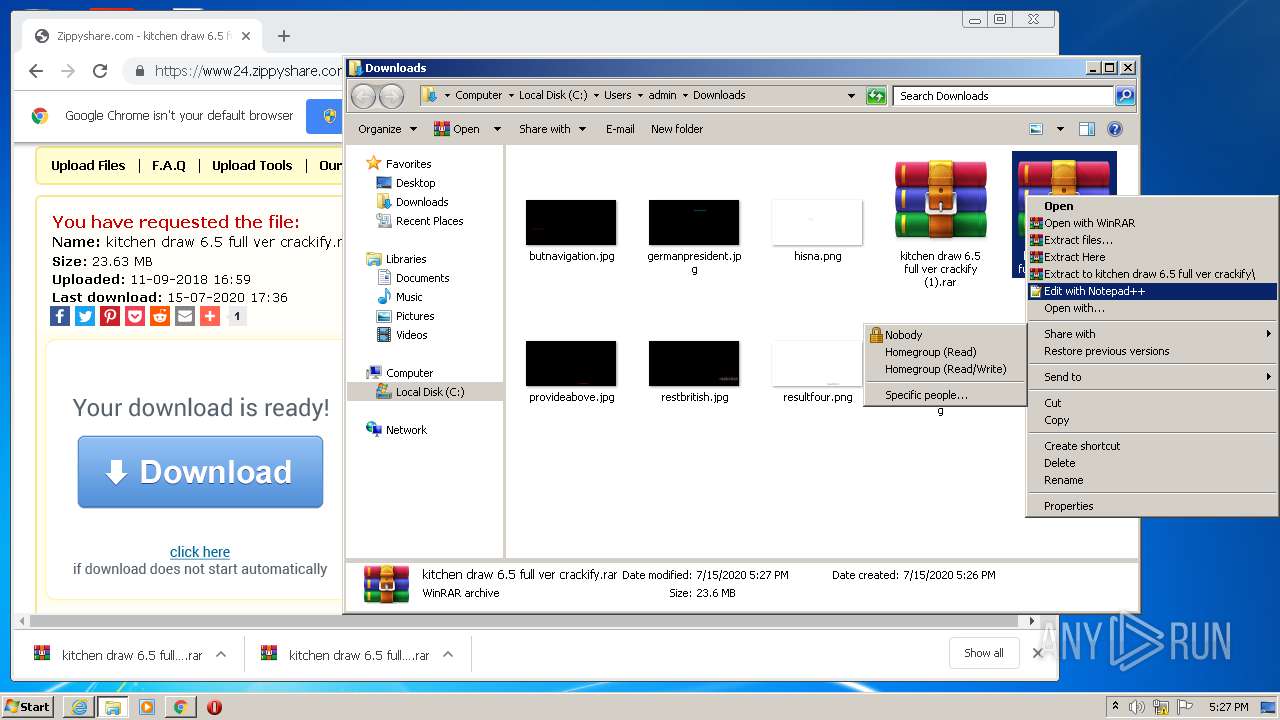Select Nobody in sharing submenu
The image size is (1280, 720).
coord(945,335)
